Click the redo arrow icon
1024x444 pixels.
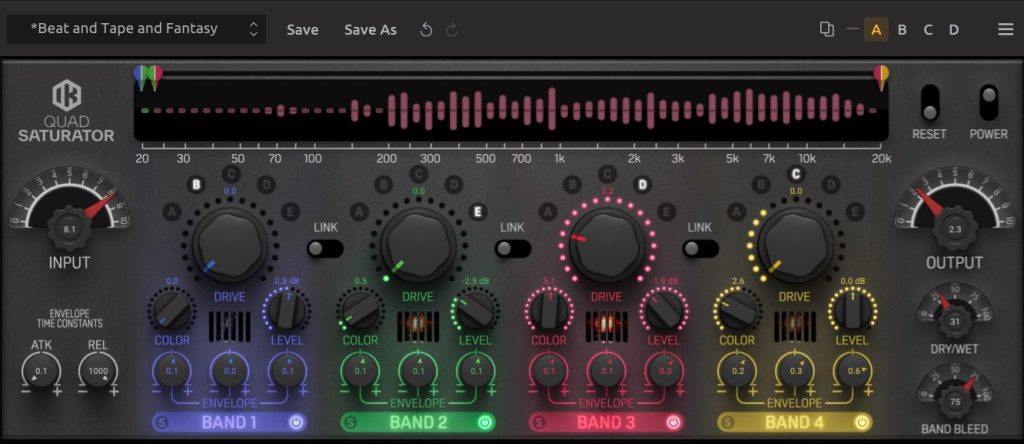[x=452, y=30]
